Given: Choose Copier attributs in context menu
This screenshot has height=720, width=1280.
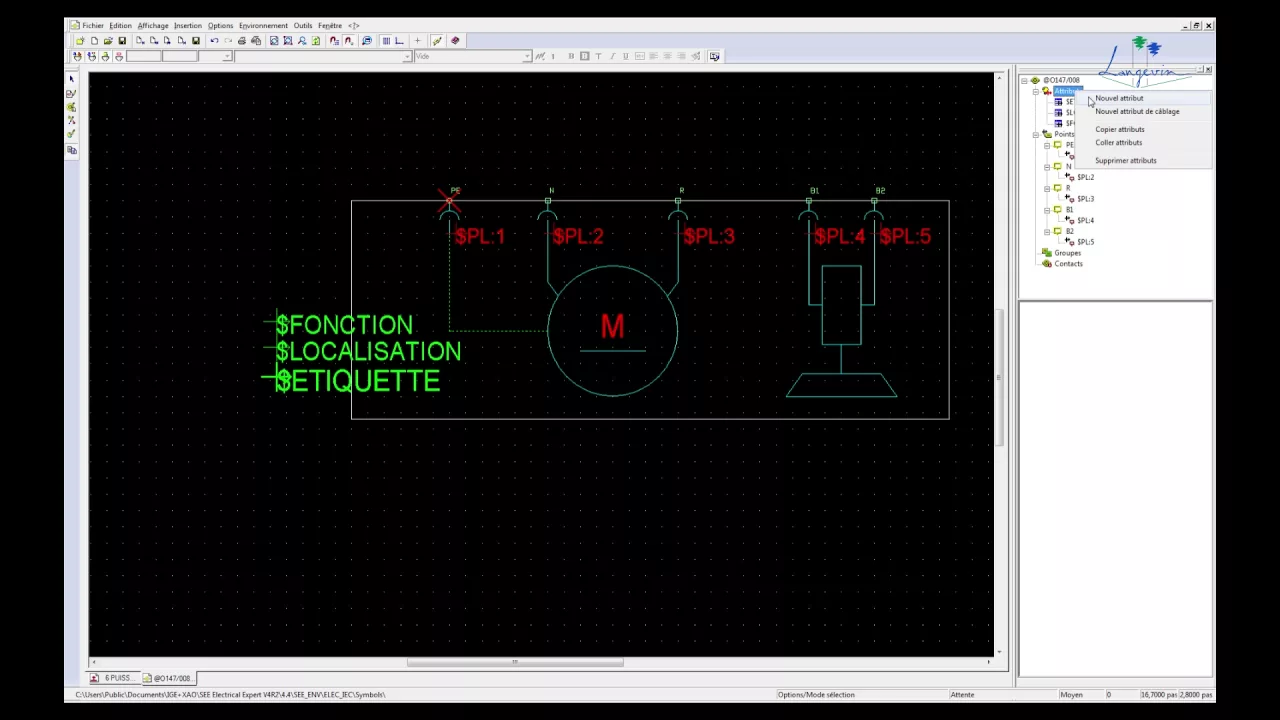Looking at the screenshot, I should 1120,129.
